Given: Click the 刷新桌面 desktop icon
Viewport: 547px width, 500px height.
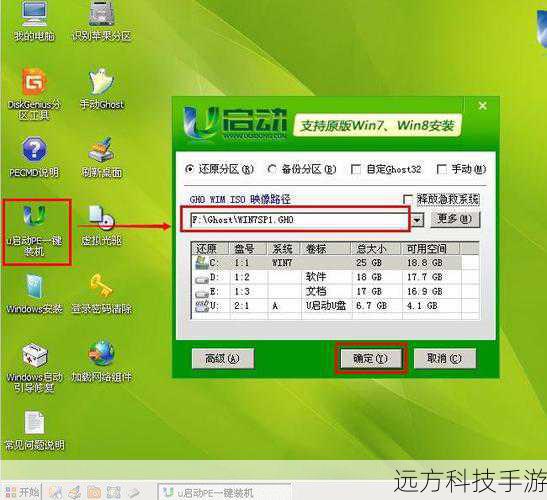Looking at the screenshot, I should pos(102,157).
